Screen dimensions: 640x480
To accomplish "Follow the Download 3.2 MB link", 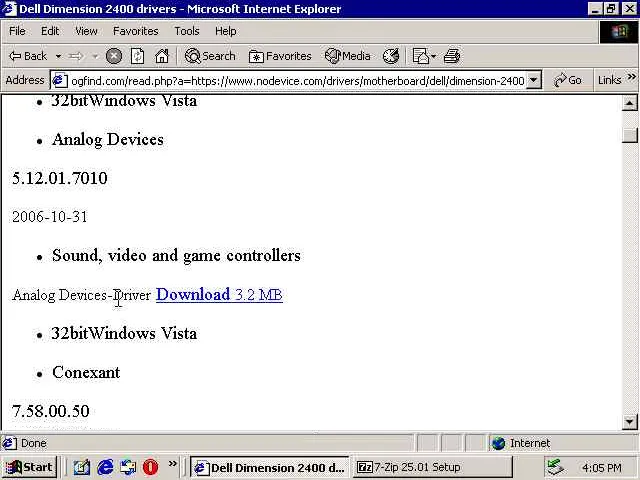I will (x=219, y=295).
